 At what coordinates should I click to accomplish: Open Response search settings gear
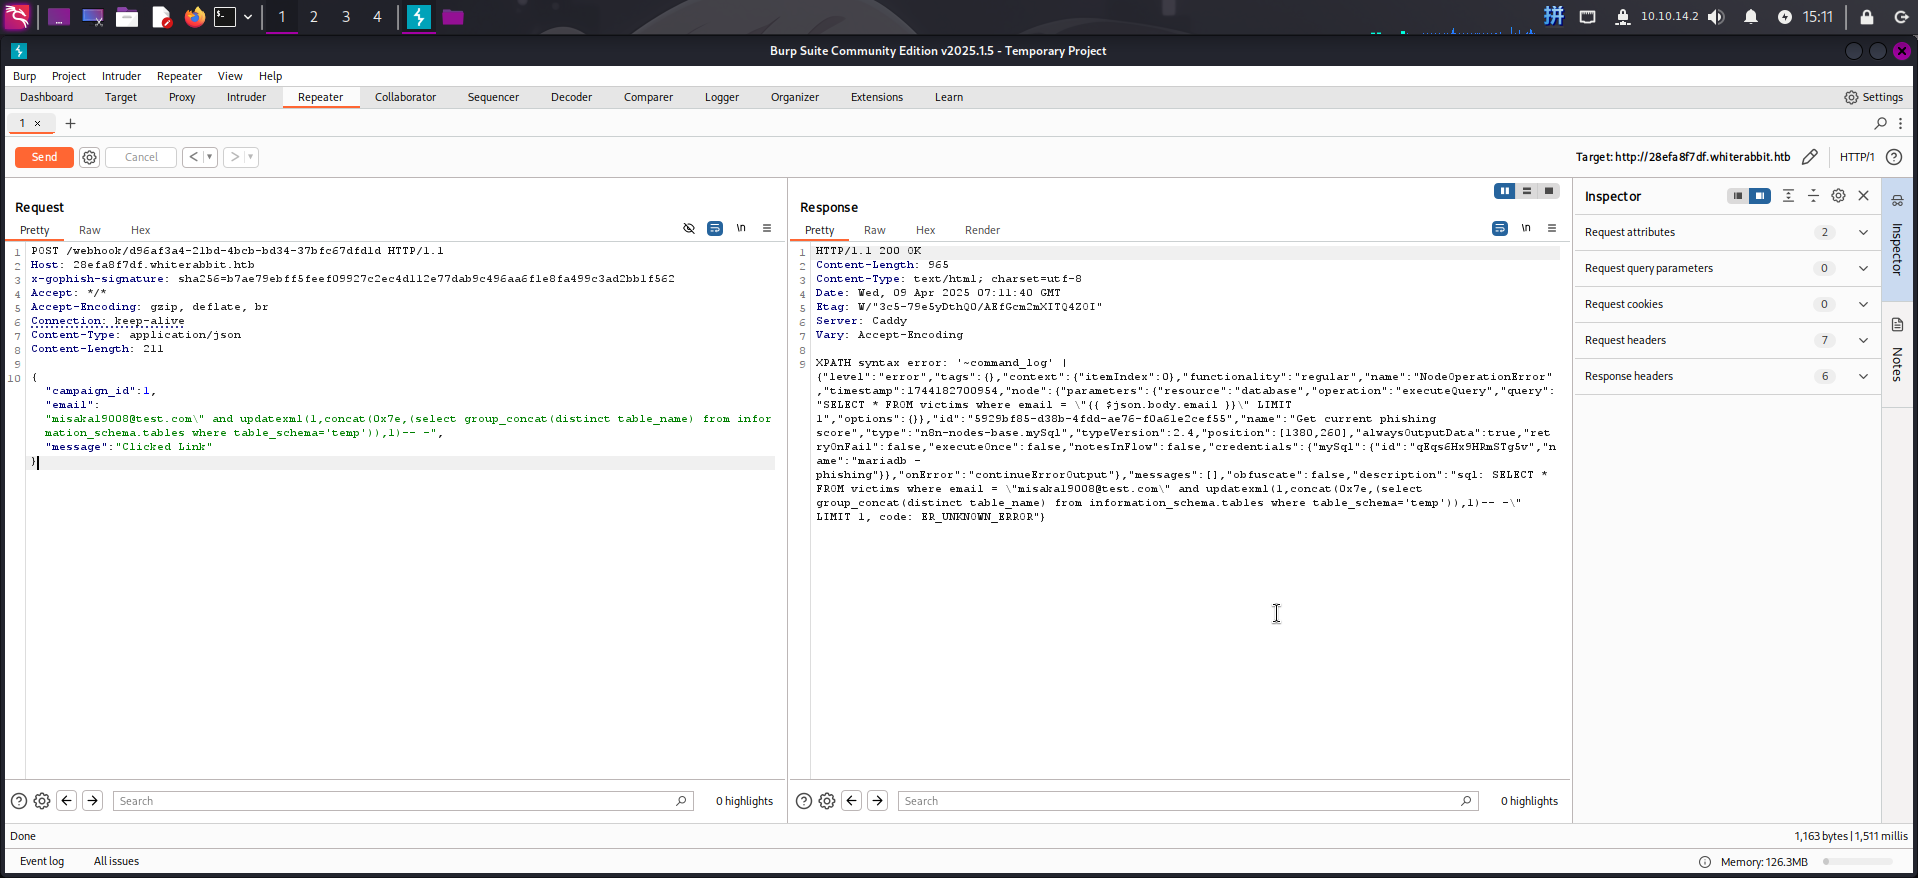click(x=827, y=801)
